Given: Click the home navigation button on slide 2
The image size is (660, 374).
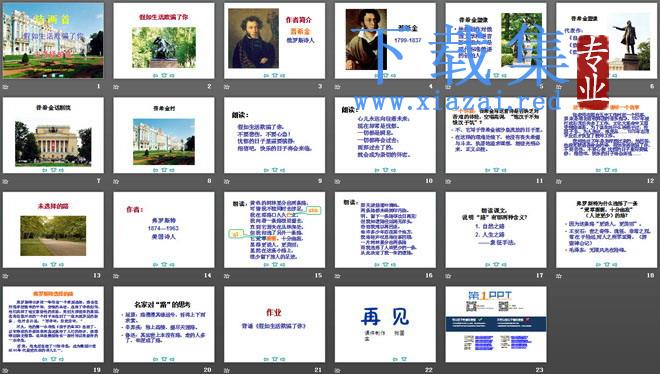Looking at the screenshot, I should click(x=164, y=75).
